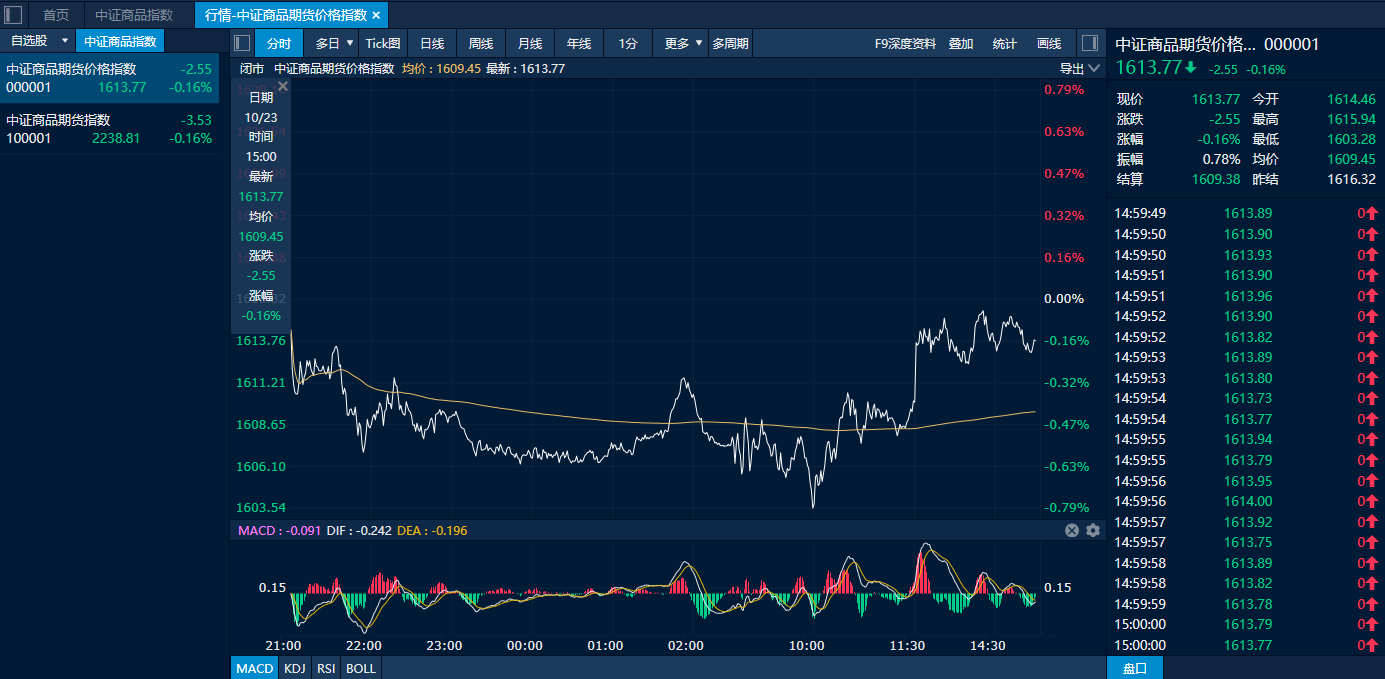Close the floating date and price tooltip
Screen dimensions: 1385x679
283,86
